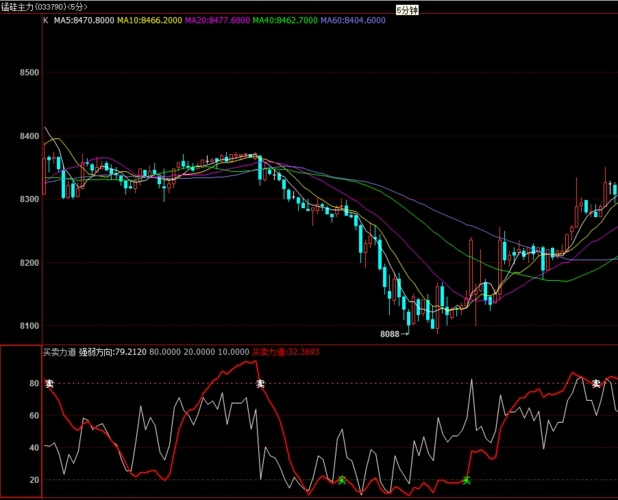The width and height of the screenshot is (618, 500).
Task: Click the 80.0000 indicator parameter value
Action: tap(165, 352)
